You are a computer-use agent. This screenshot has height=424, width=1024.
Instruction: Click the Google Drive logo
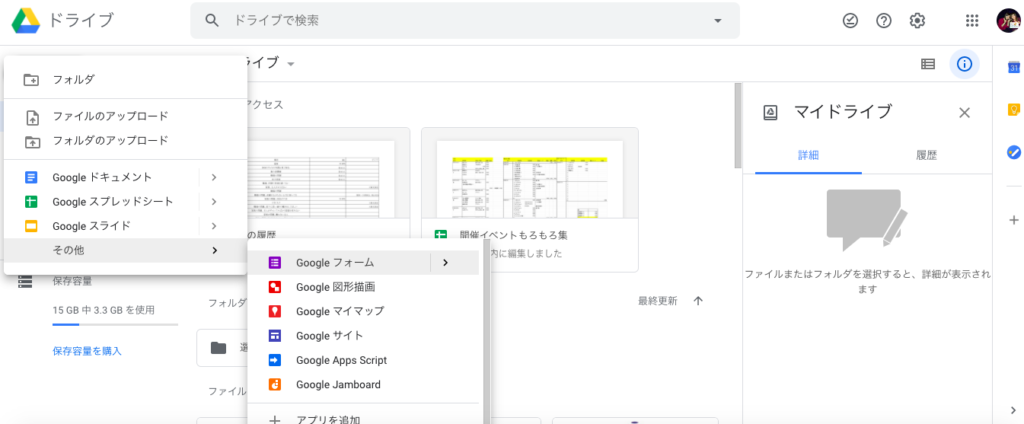[x=26, y=21]
